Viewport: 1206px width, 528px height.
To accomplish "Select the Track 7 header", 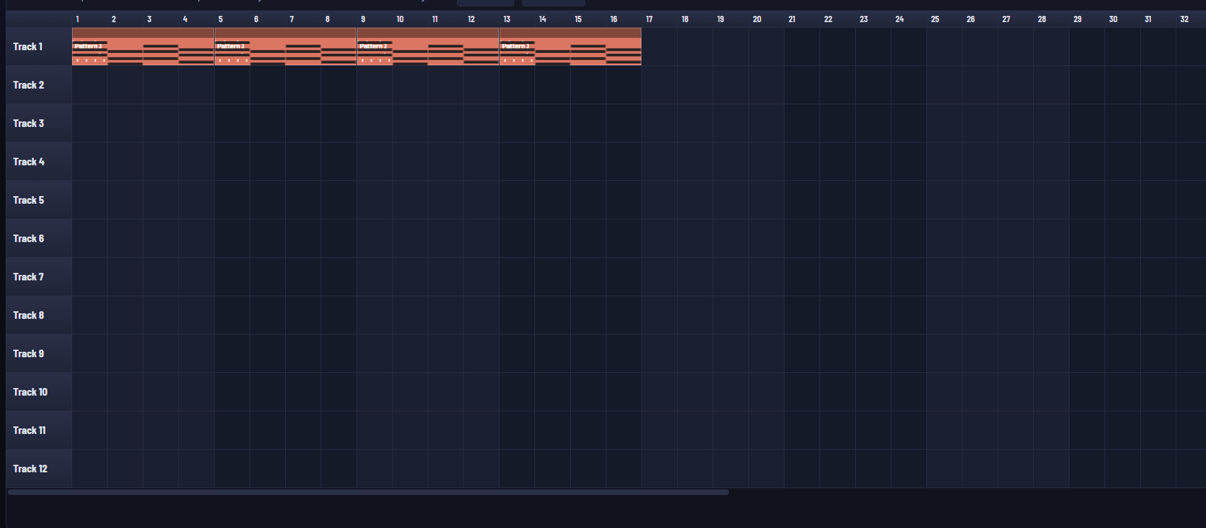I will (x=39, y=277).
